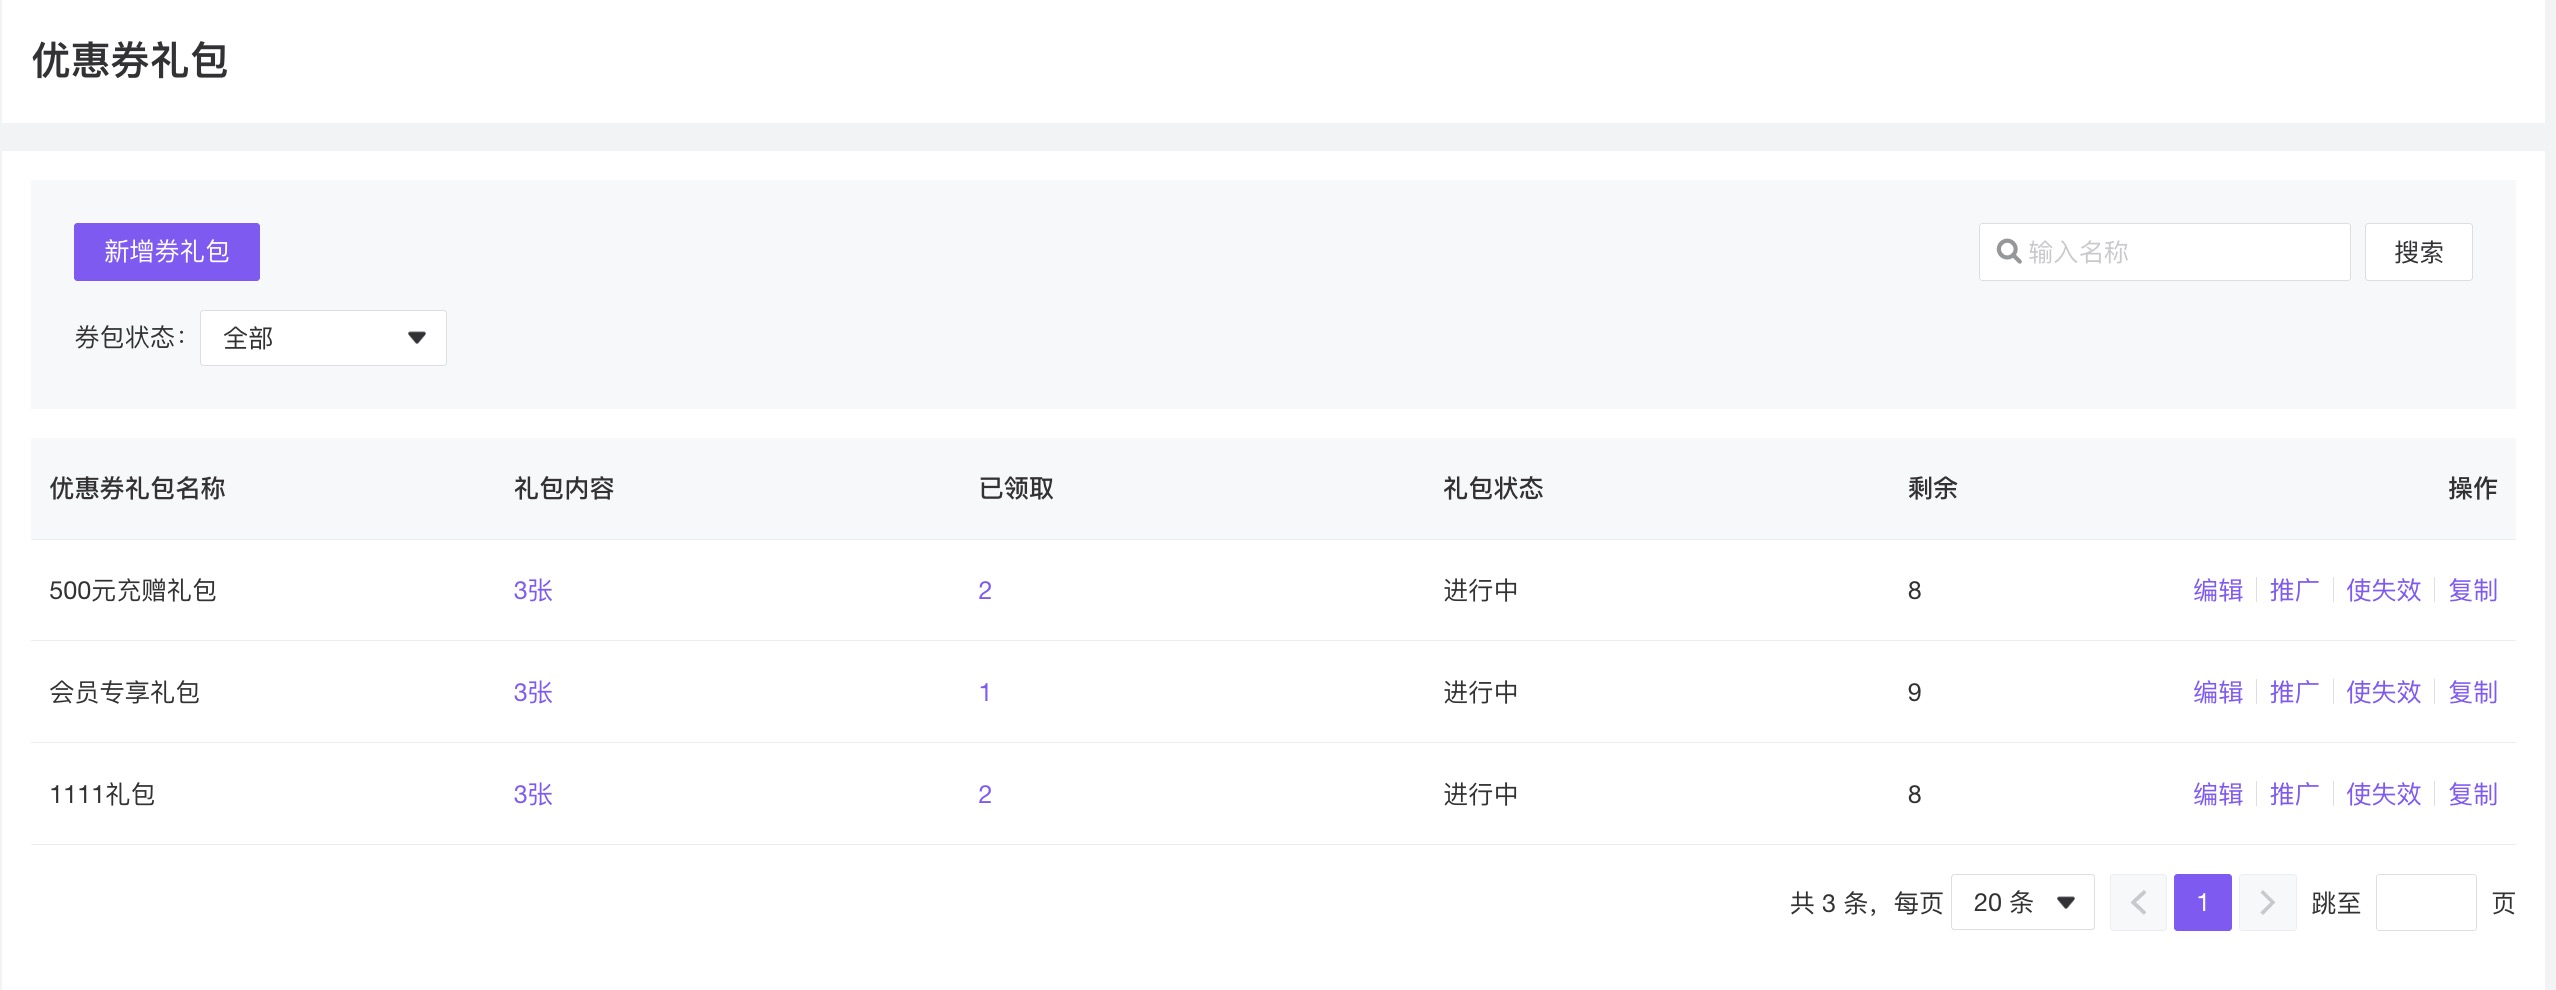The width and height of the screenshot is (2556, 990).
Task: Go to next page arrow
Action: pyautogui.click(x=2267, y=903)
